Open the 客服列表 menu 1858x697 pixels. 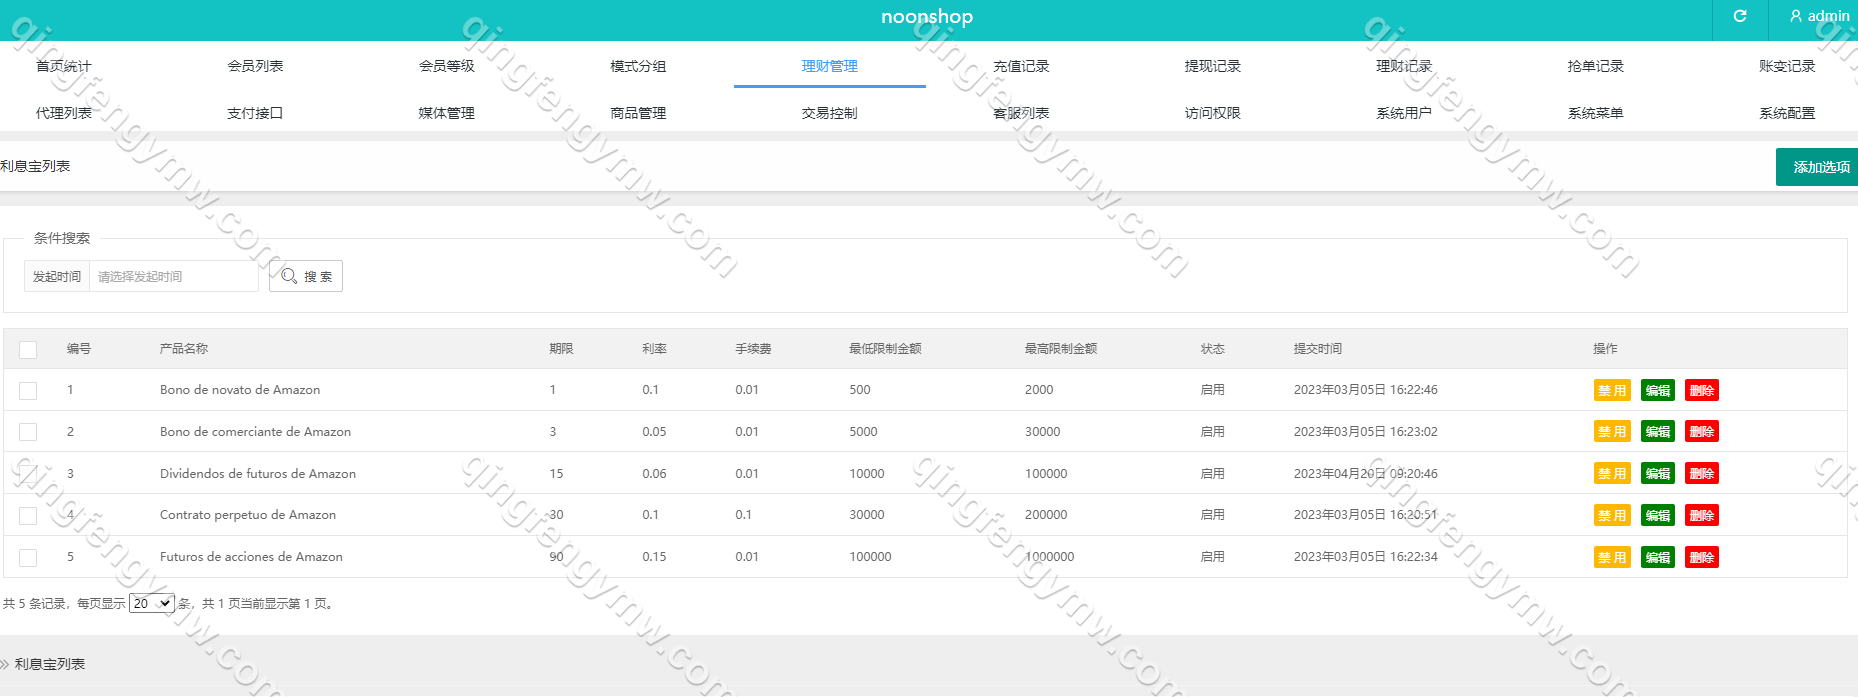pyautogui.click(x=1021, y=113)
